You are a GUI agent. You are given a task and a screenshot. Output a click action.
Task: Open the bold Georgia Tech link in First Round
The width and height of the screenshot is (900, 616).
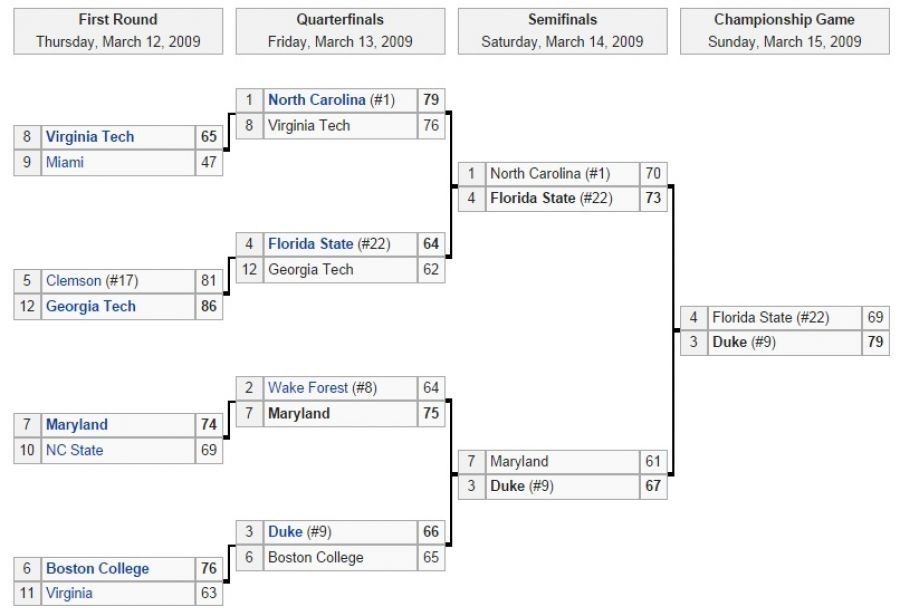pyautogui.click(x=90, y=306)
